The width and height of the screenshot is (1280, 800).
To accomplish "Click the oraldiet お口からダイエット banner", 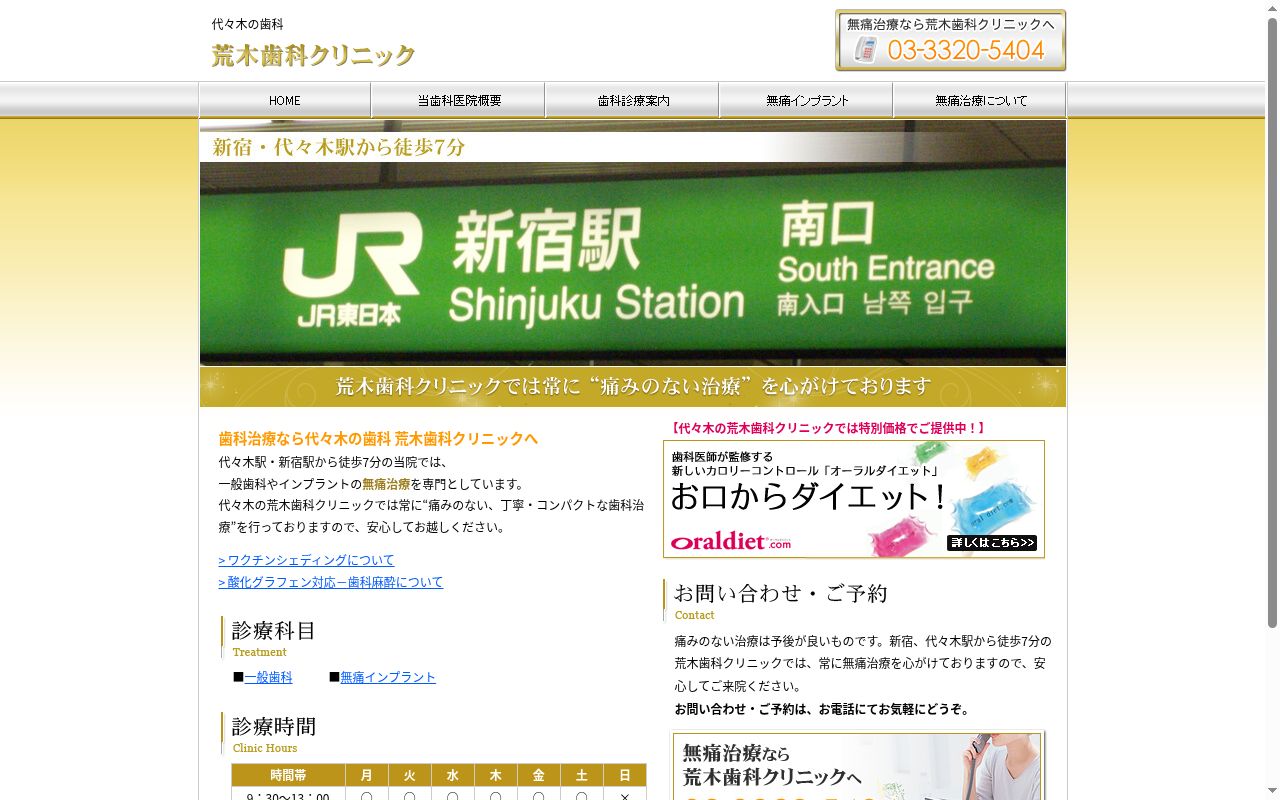I will point(854,499).
